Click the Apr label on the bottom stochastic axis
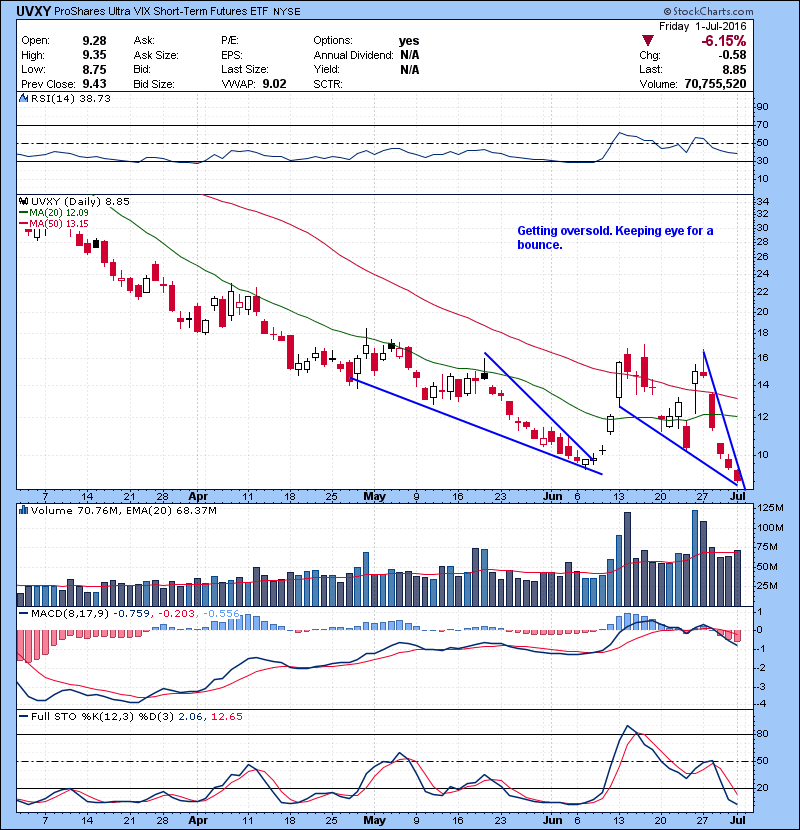The height and width of the screenshot is (830, 800). [x=198, y=820]
